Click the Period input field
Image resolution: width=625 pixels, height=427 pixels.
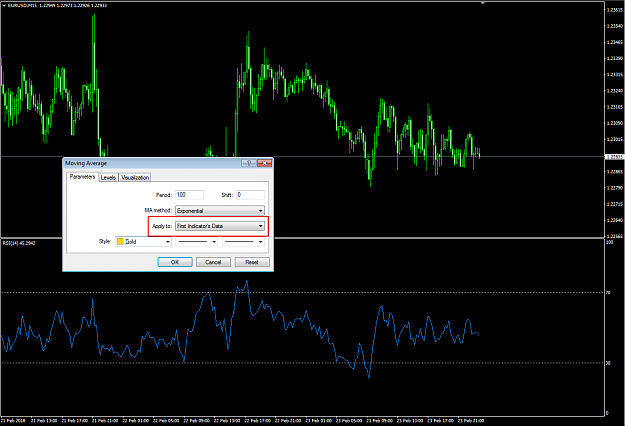[190, 195]
